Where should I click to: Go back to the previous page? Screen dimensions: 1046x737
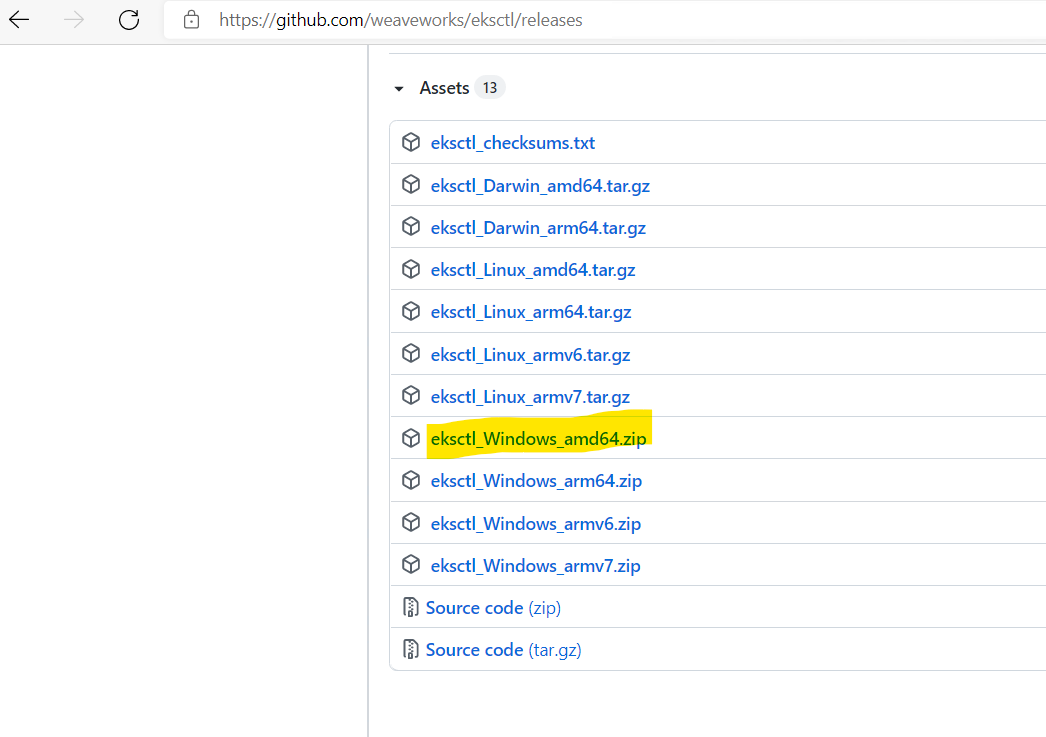19,20
